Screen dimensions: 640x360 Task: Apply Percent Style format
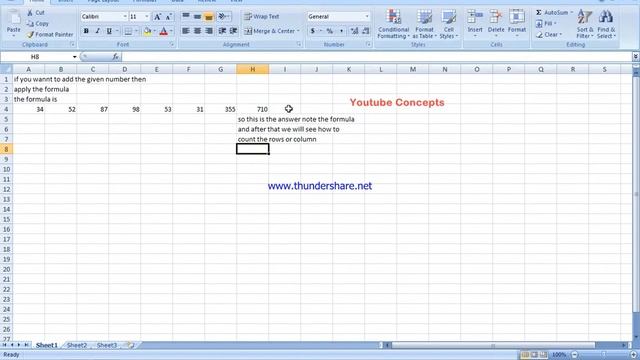pos(329,31)
